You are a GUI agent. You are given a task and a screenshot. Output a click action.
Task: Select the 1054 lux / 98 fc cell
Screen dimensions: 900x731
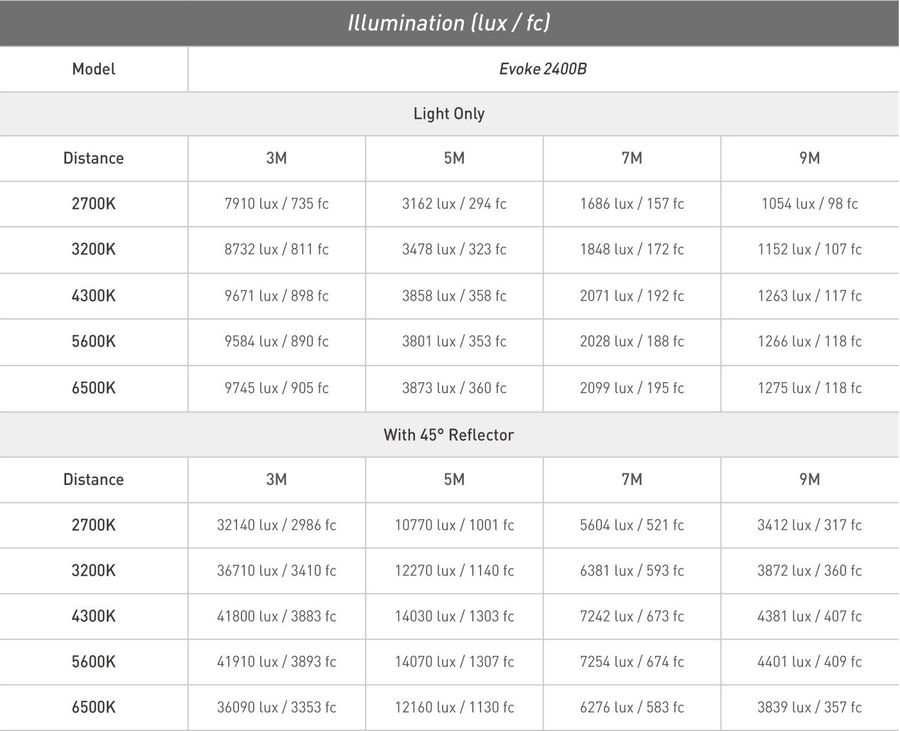point(810,204)
